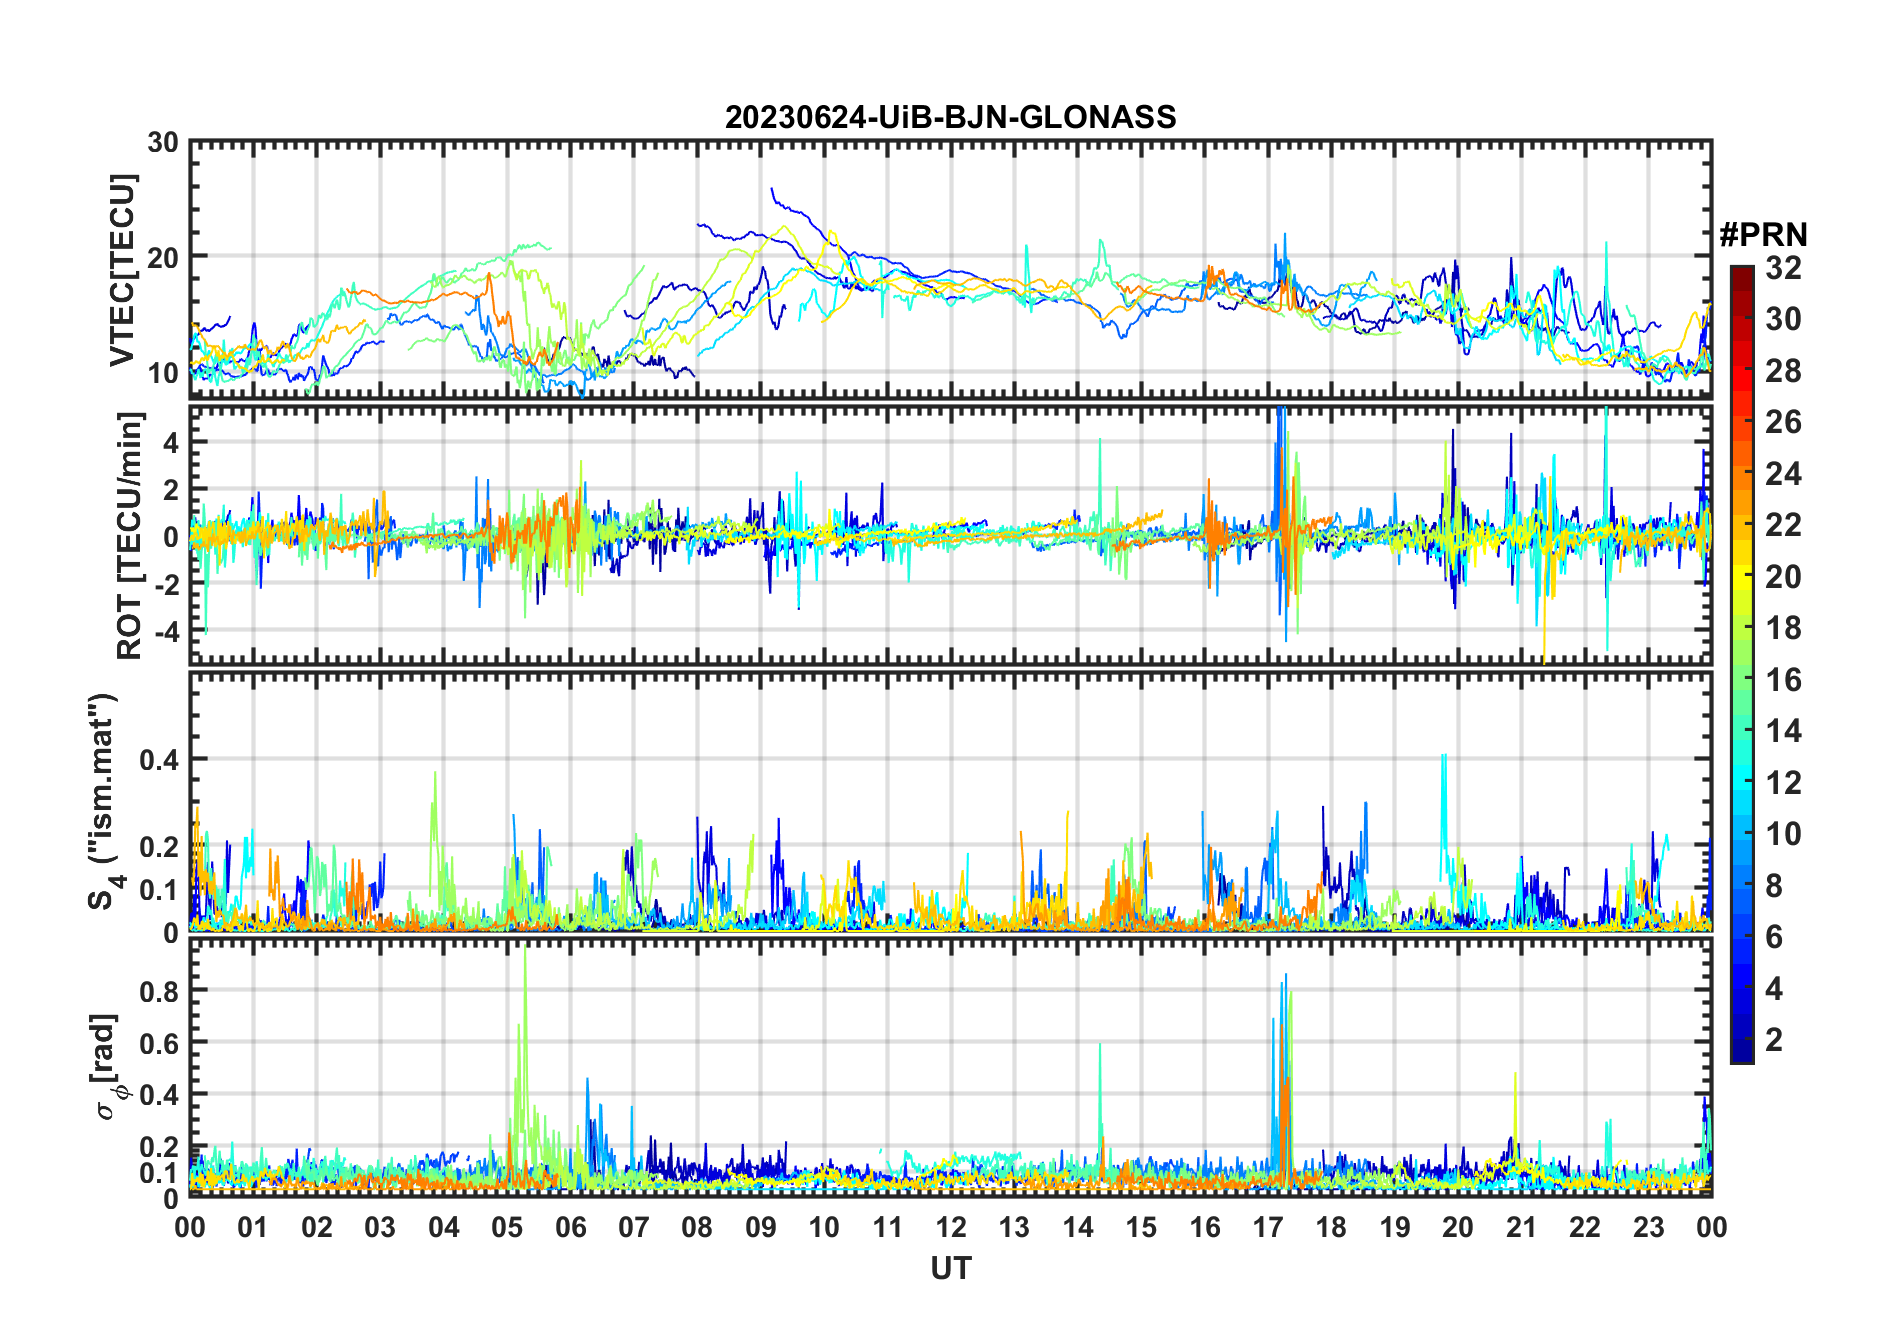Click the 06 tick on the UT axis
1902x1330 pixels.
571,1227
